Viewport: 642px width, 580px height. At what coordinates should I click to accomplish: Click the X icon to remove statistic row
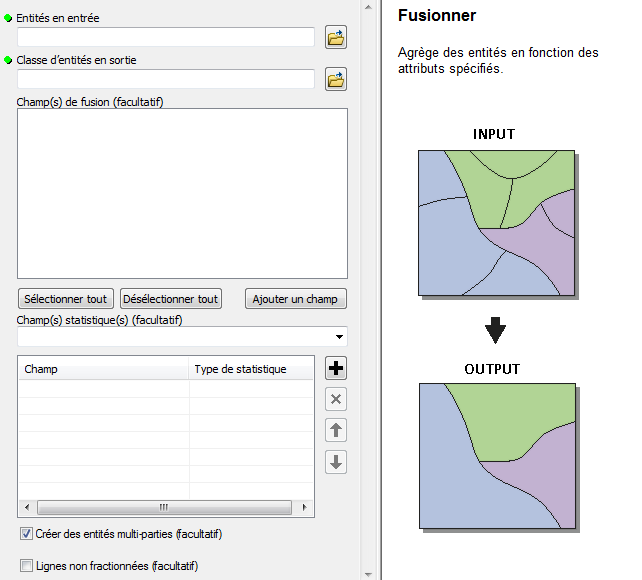pos(337,400)
